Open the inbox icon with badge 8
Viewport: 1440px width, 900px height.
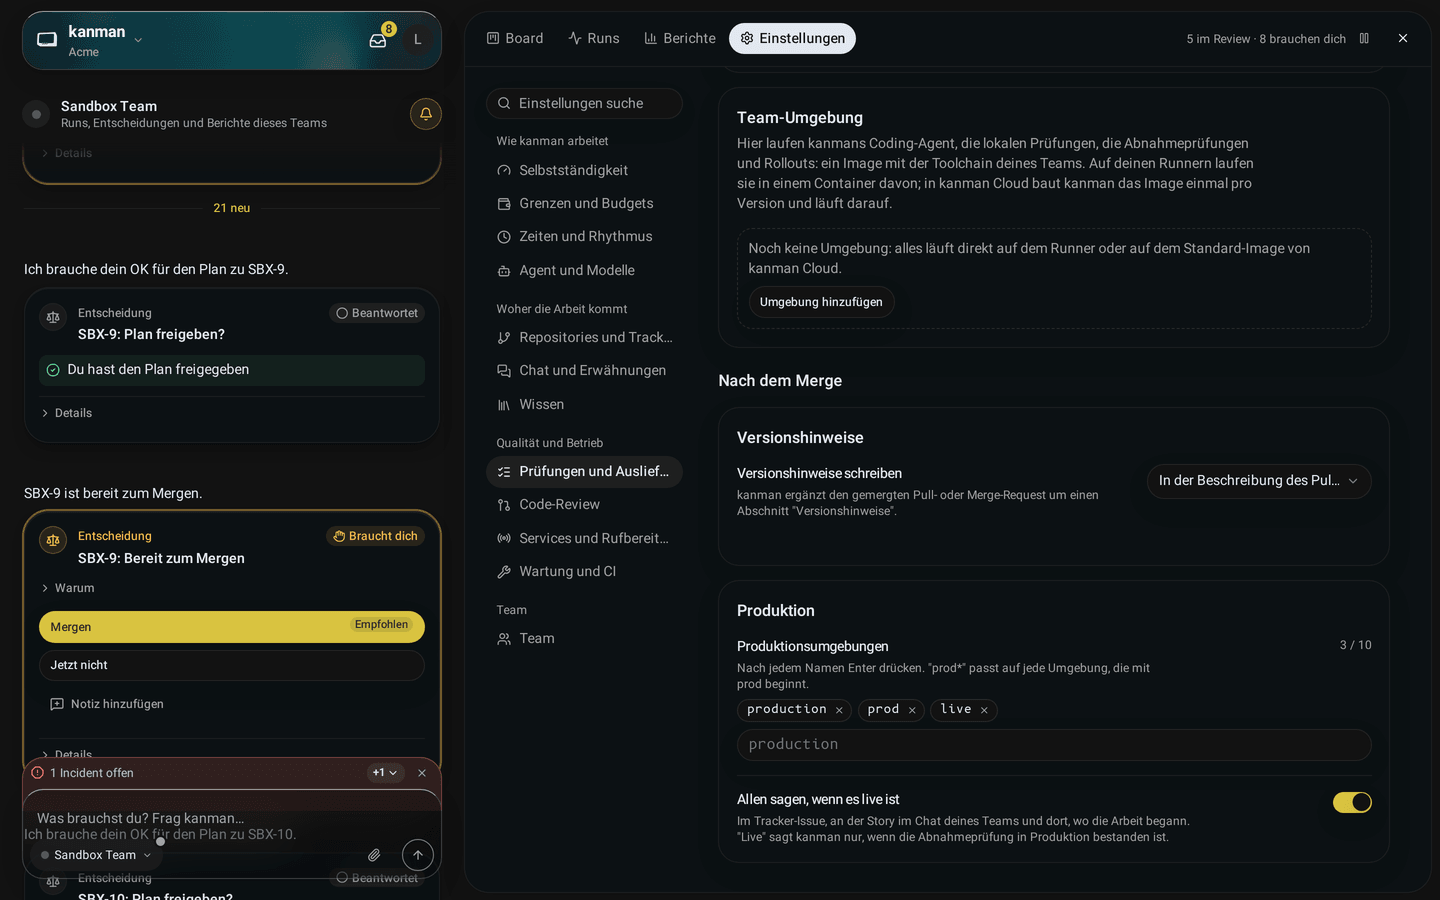378,40
